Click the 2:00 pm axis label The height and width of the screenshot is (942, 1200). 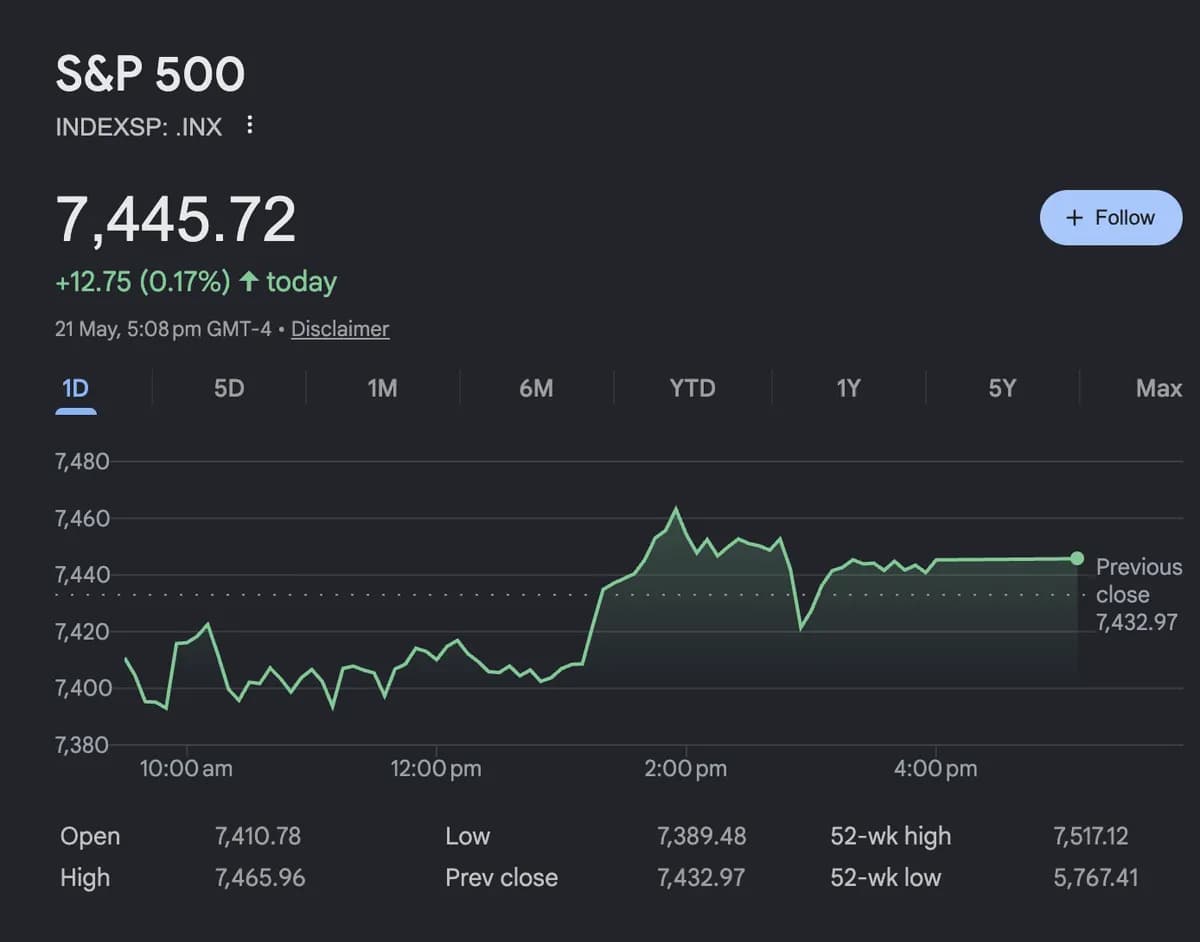(x=686, y=769)
